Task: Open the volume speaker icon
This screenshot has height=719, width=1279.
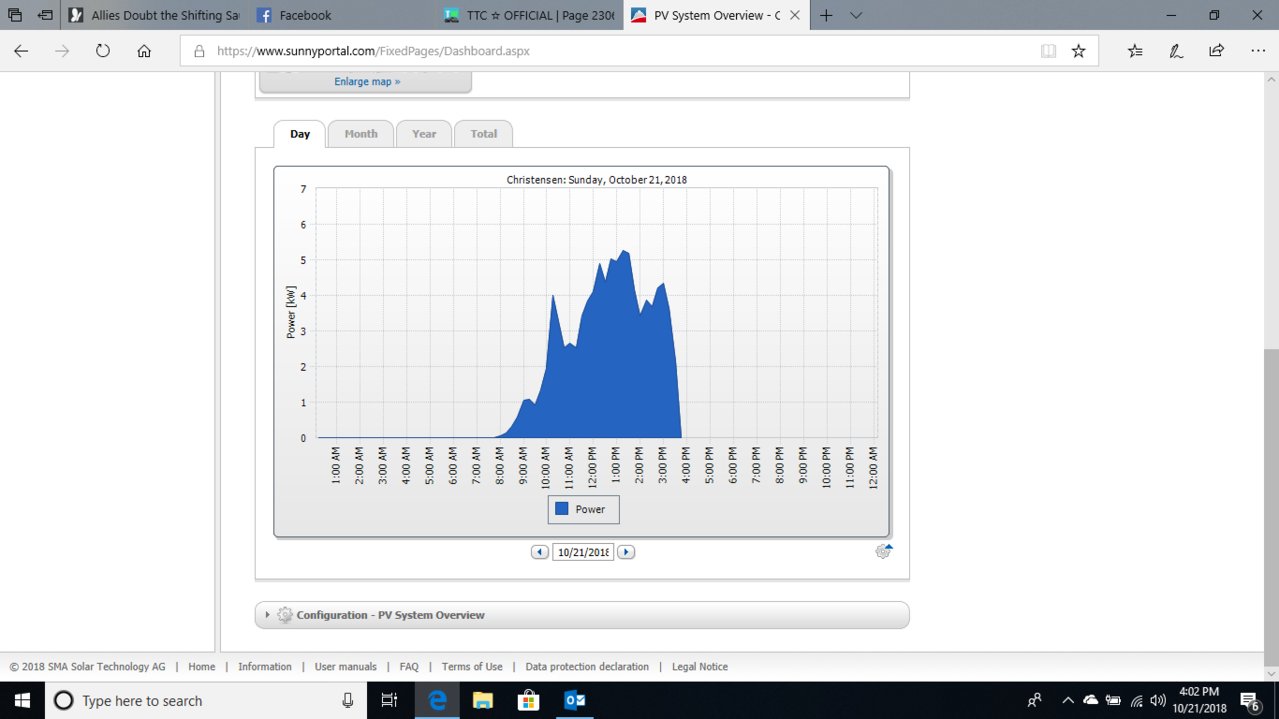Action: tap(1158, 701)
